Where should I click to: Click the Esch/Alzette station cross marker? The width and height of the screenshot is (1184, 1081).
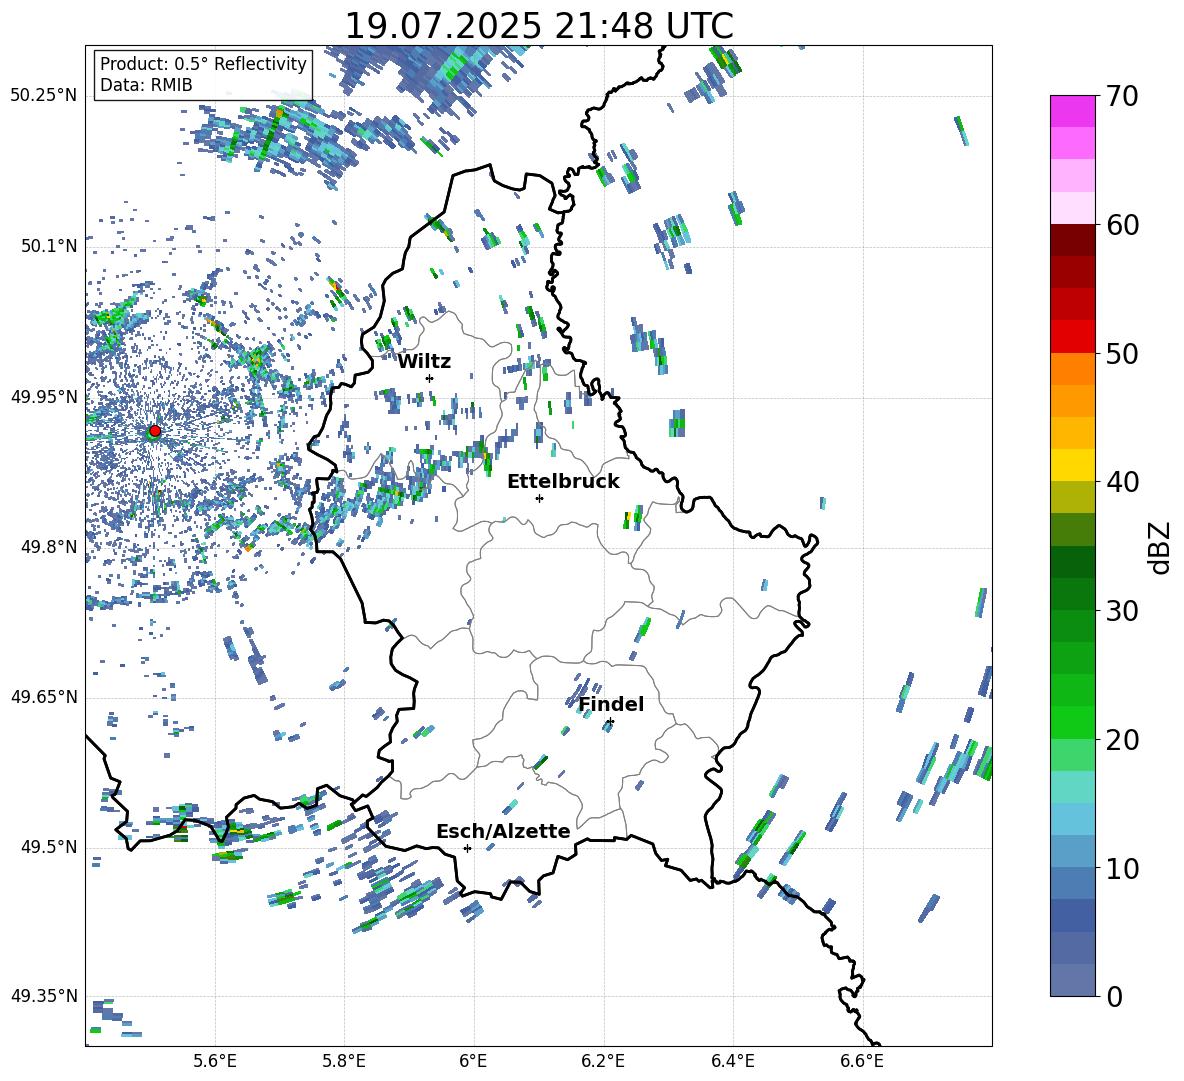(x=467, y=848)
